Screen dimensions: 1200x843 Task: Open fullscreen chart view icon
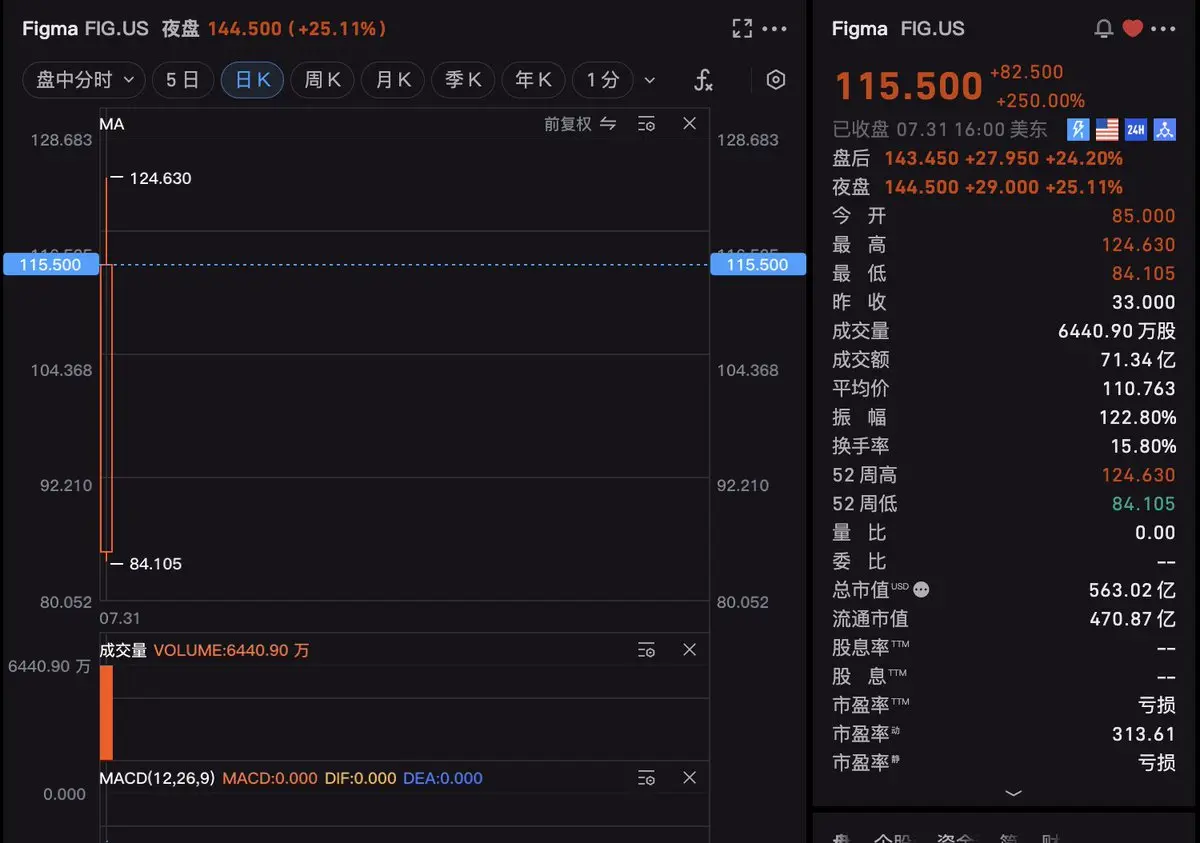click(742, 28)
